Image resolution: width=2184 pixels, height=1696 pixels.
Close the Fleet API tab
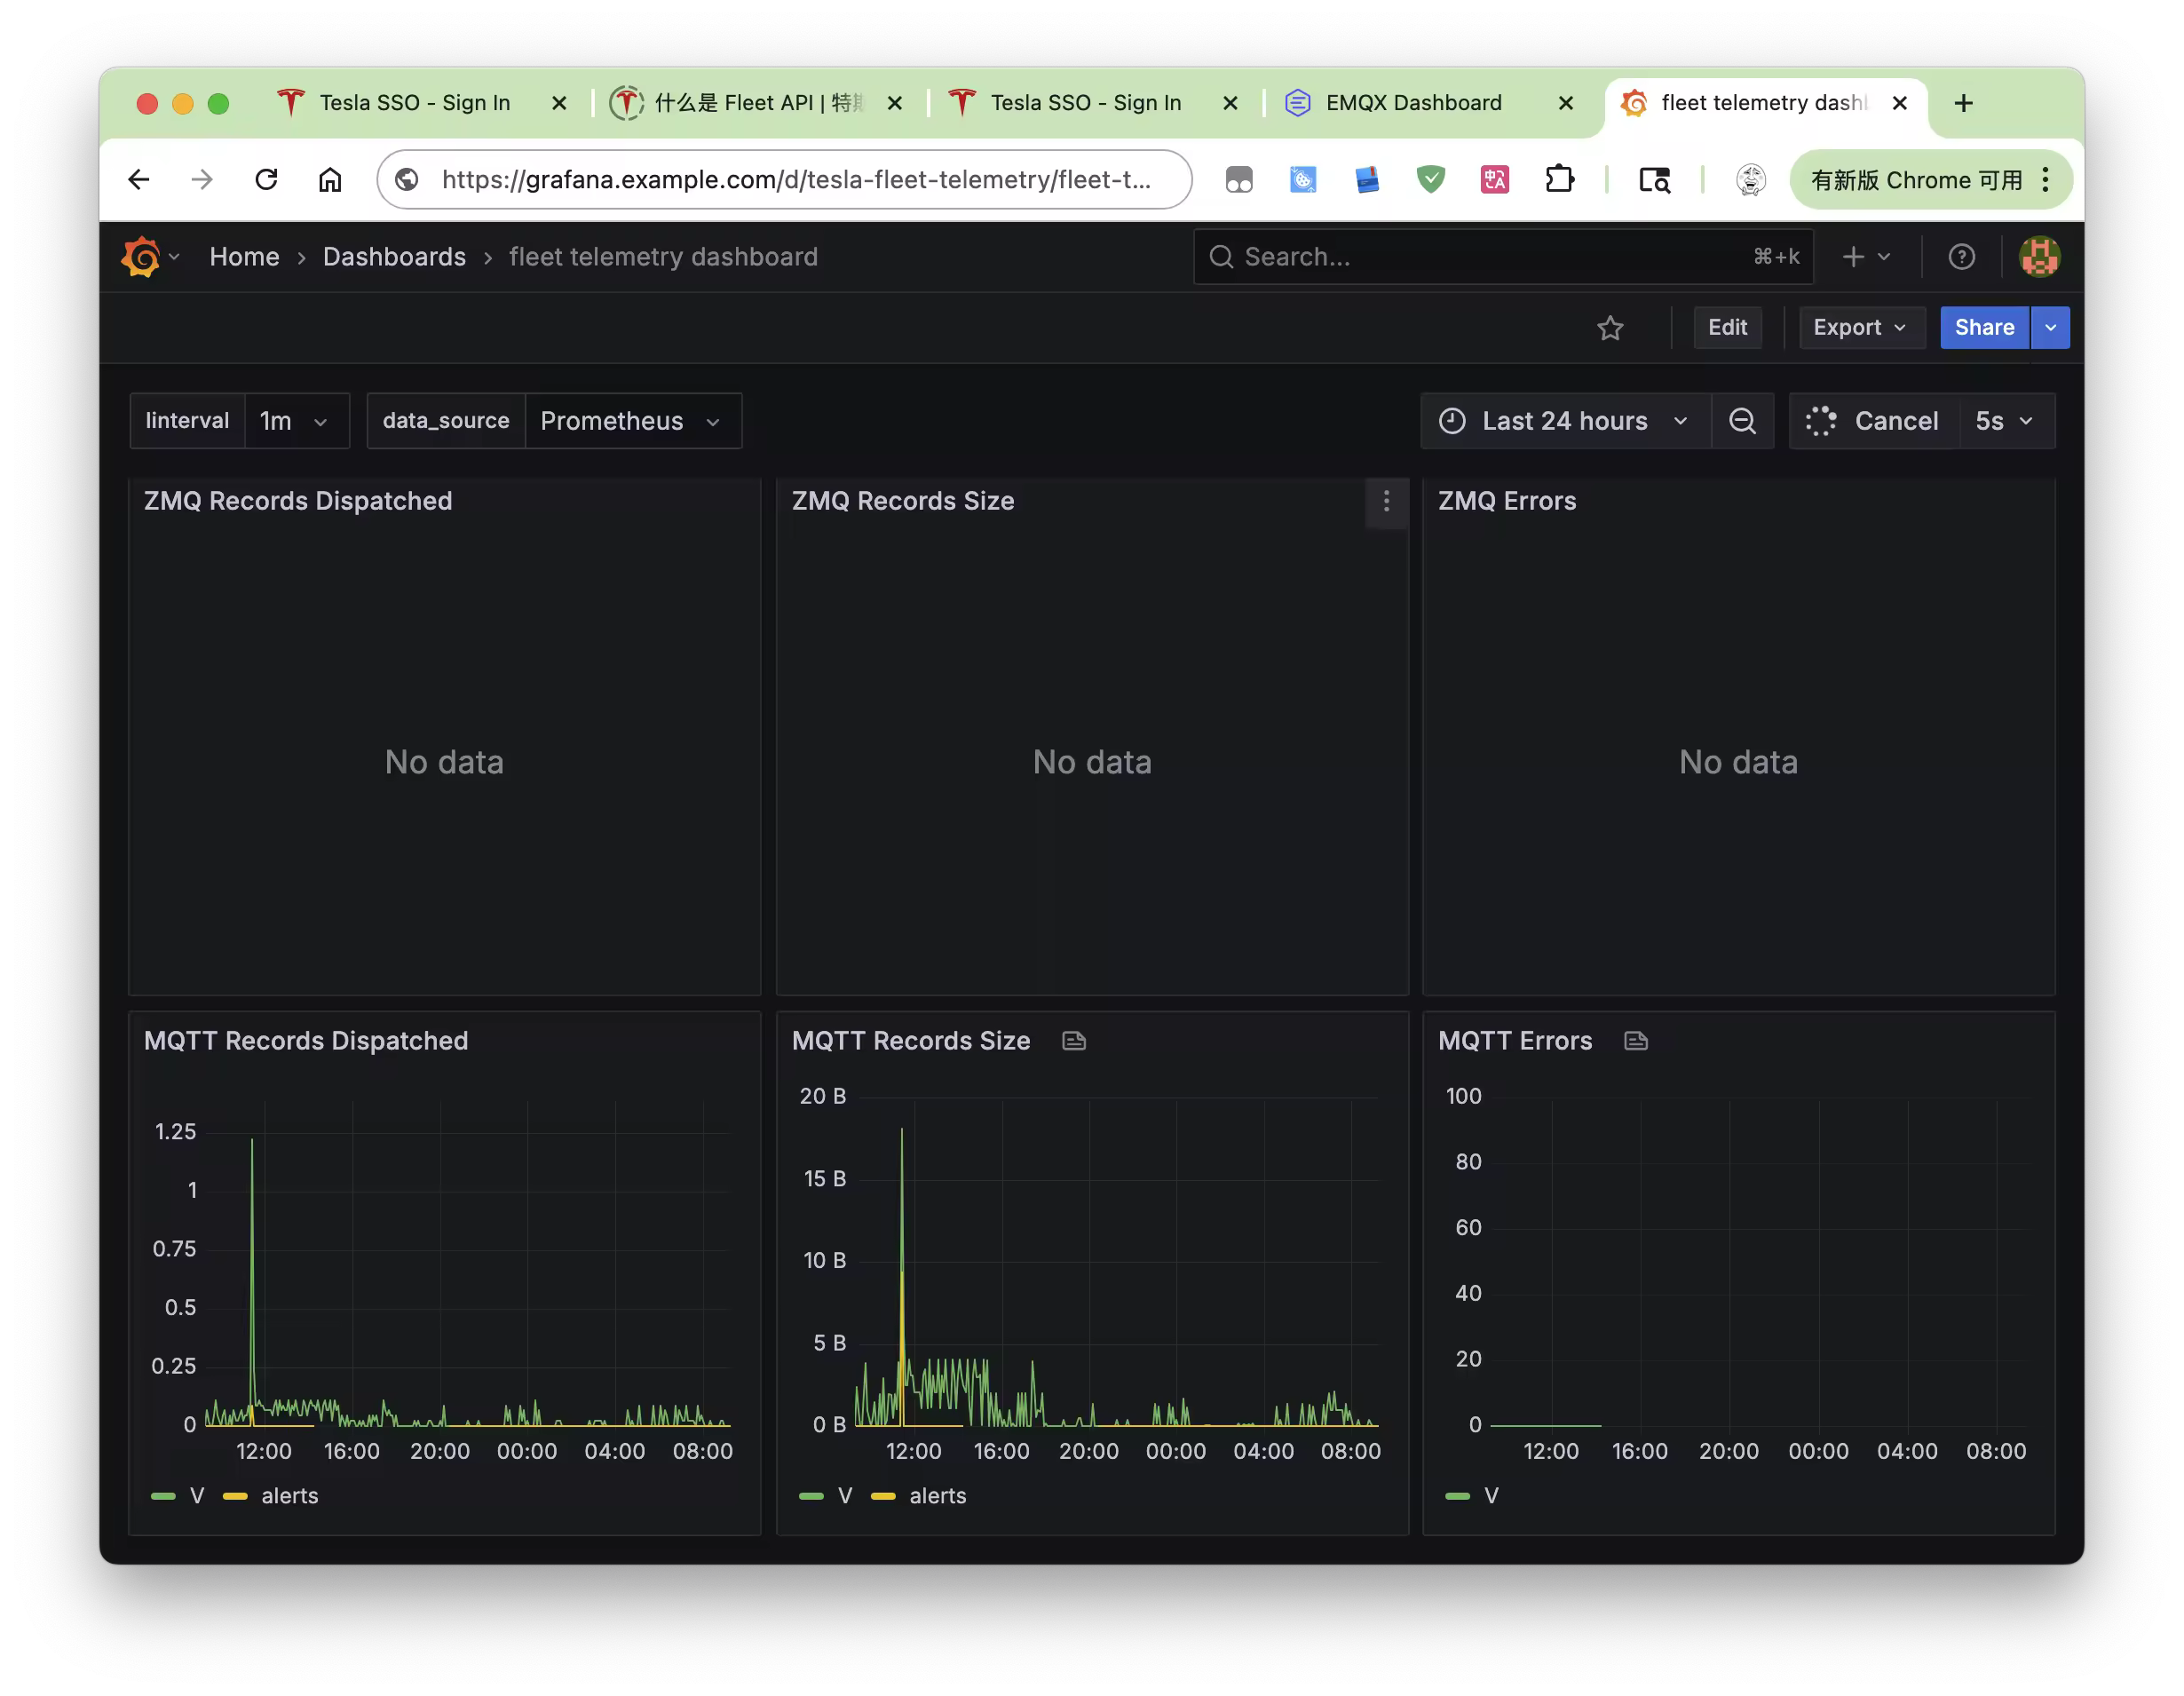(x=895, y=103)
